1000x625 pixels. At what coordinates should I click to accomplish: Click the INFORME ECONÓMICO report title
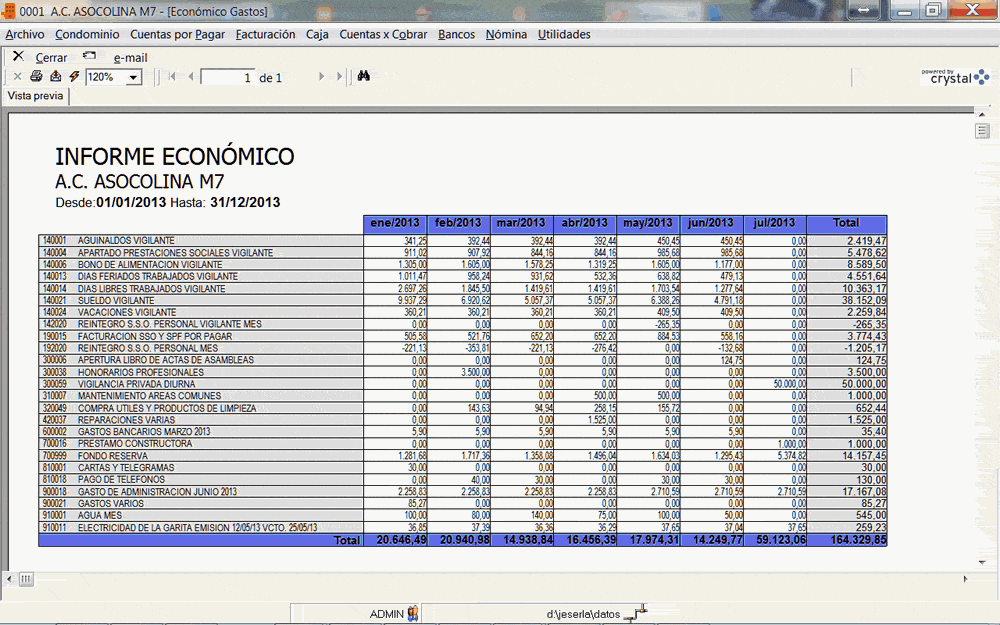(x=175, y=156)
